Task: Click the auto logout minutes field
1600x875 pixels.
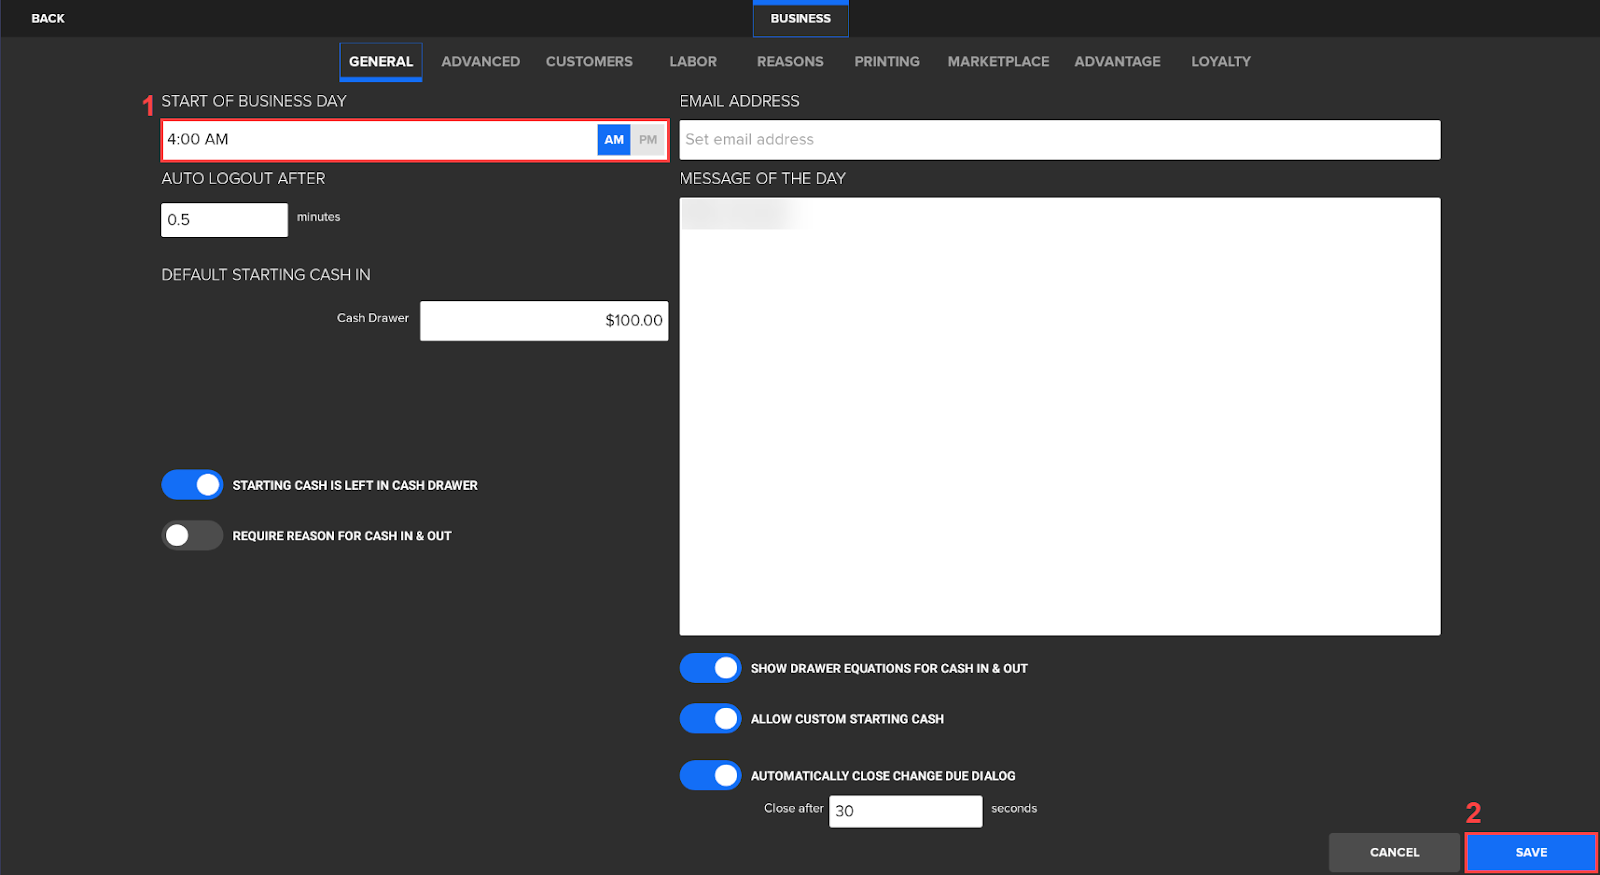Action: click(224, 220)
